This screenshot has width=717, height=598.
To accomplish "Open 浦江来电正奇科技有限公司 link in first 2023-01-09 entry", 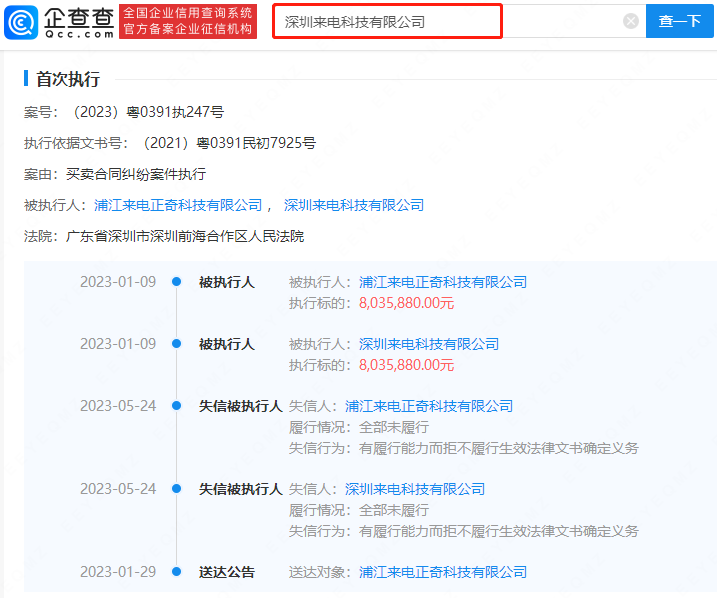I will pos(443,282).
